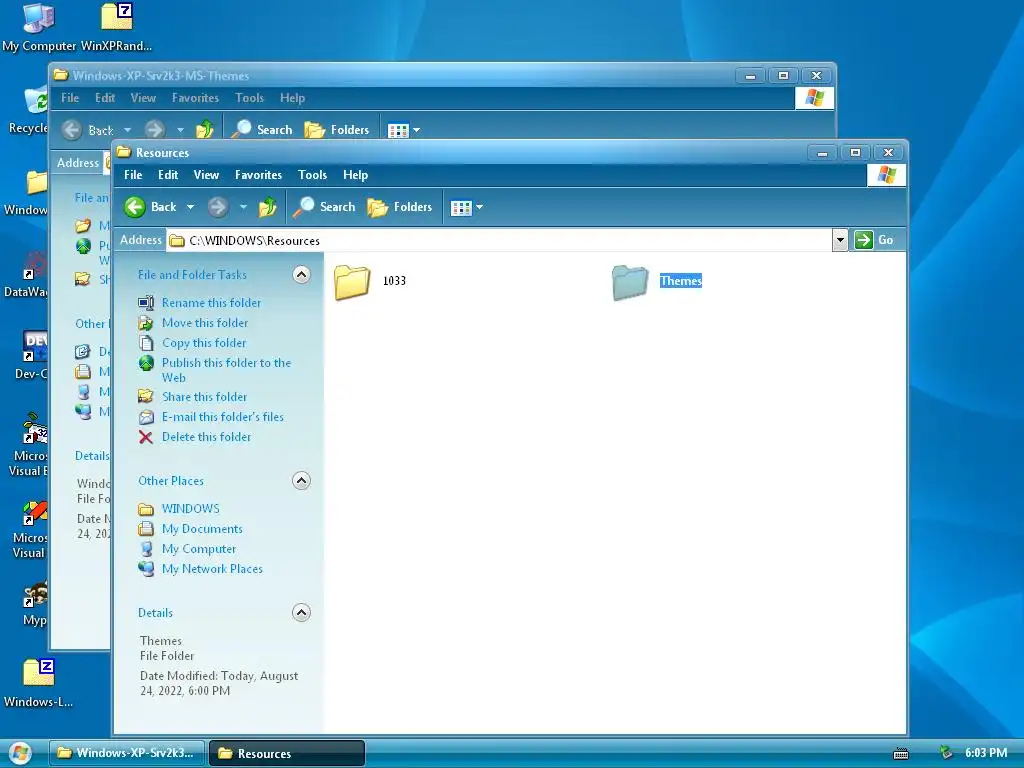Click the Delete this folder link

[206, 438]
